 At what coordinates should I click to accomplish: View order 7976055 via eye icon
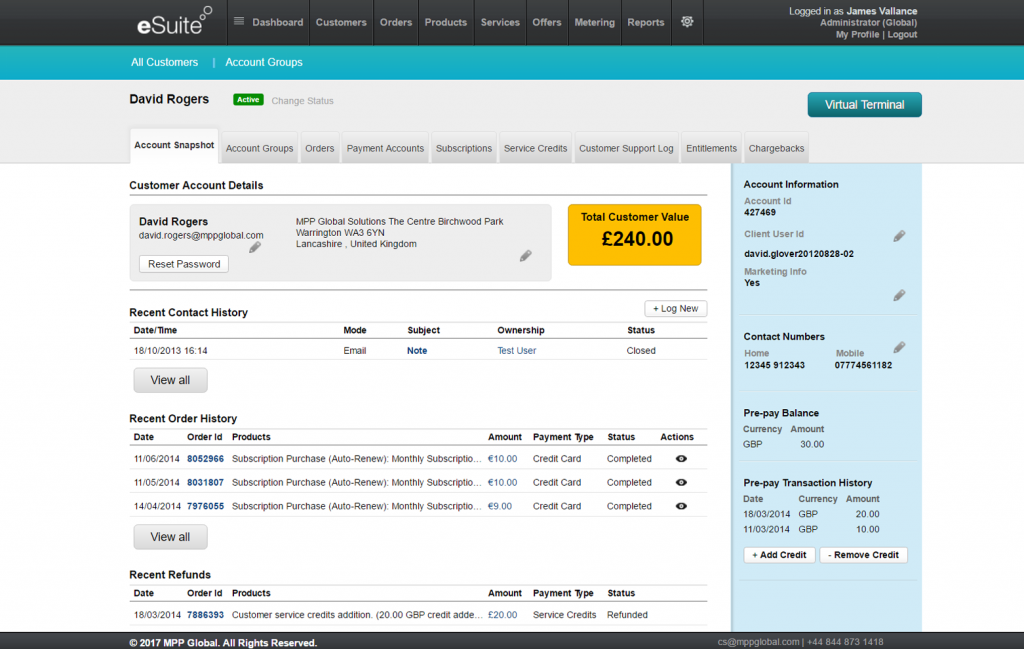tap(681, 506)
